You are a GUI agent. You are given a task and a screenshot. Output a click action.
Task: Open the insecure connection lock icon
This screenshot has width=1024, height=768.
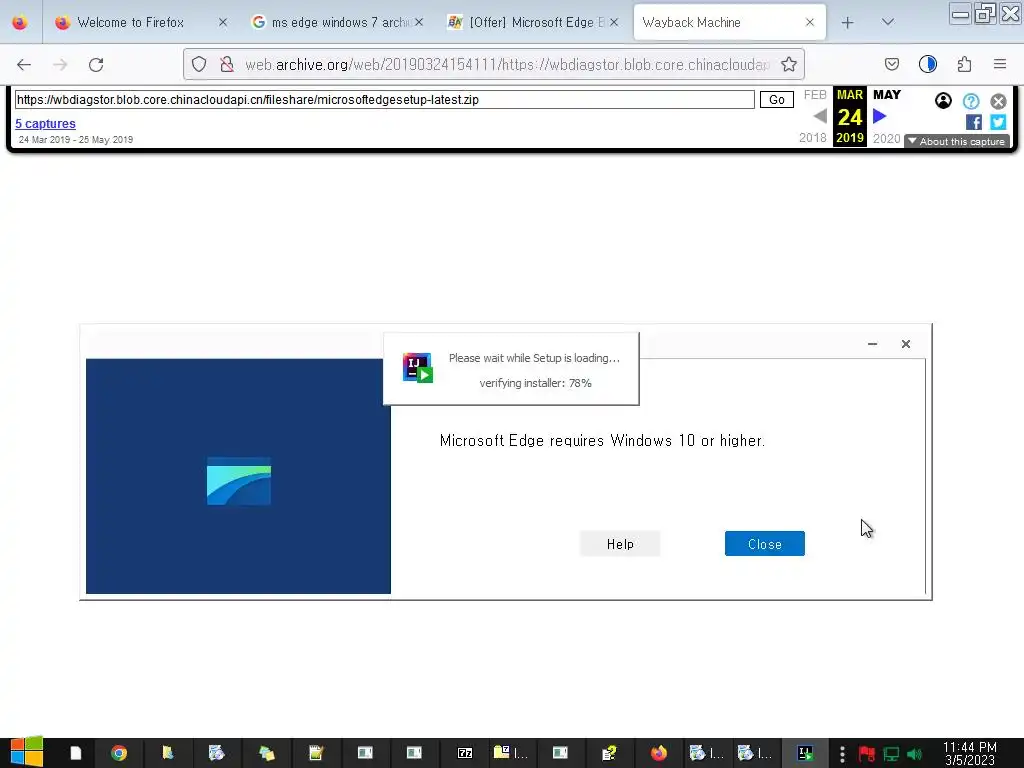(227, 64)
